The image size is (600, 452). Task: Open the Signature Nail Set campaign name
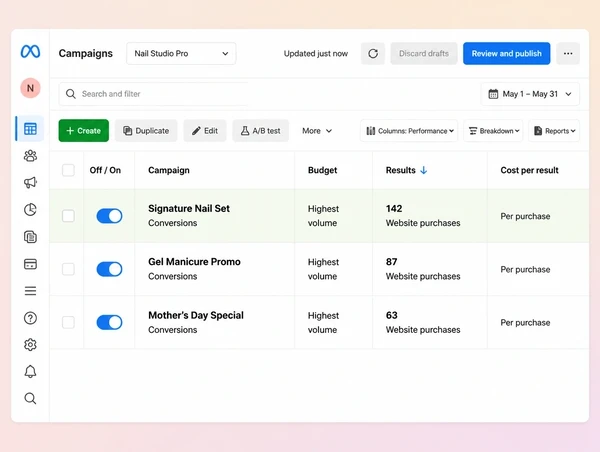coord(189,209)
